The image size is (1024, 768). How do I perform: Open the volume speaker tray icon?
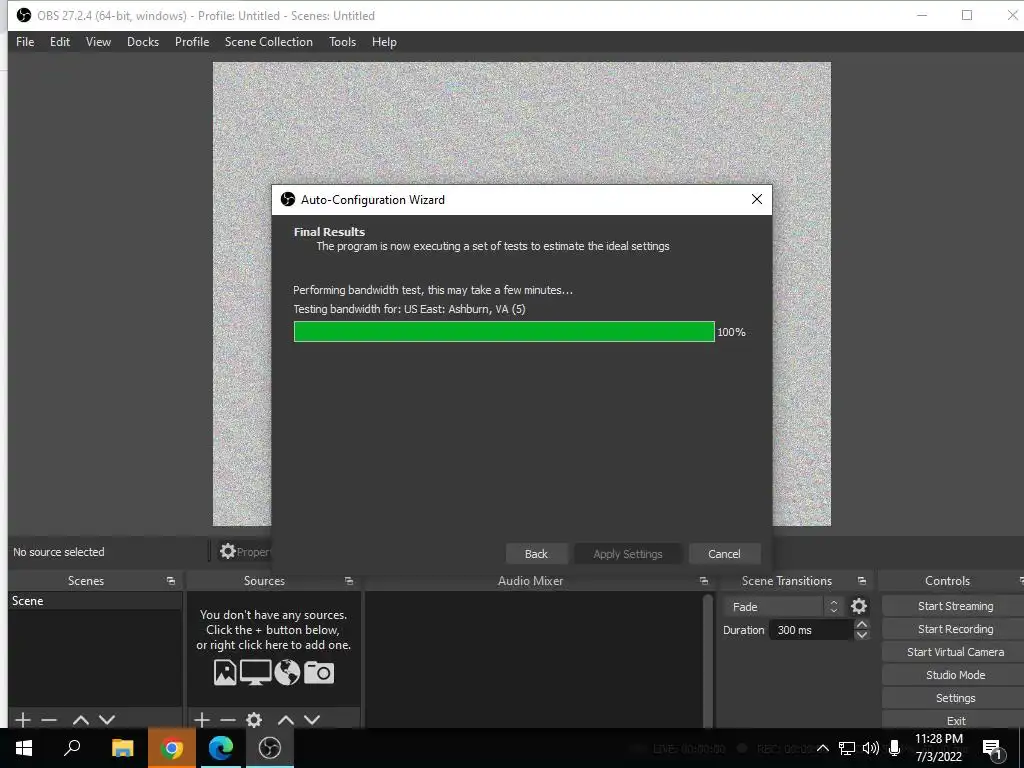click(x=871, y=748)
